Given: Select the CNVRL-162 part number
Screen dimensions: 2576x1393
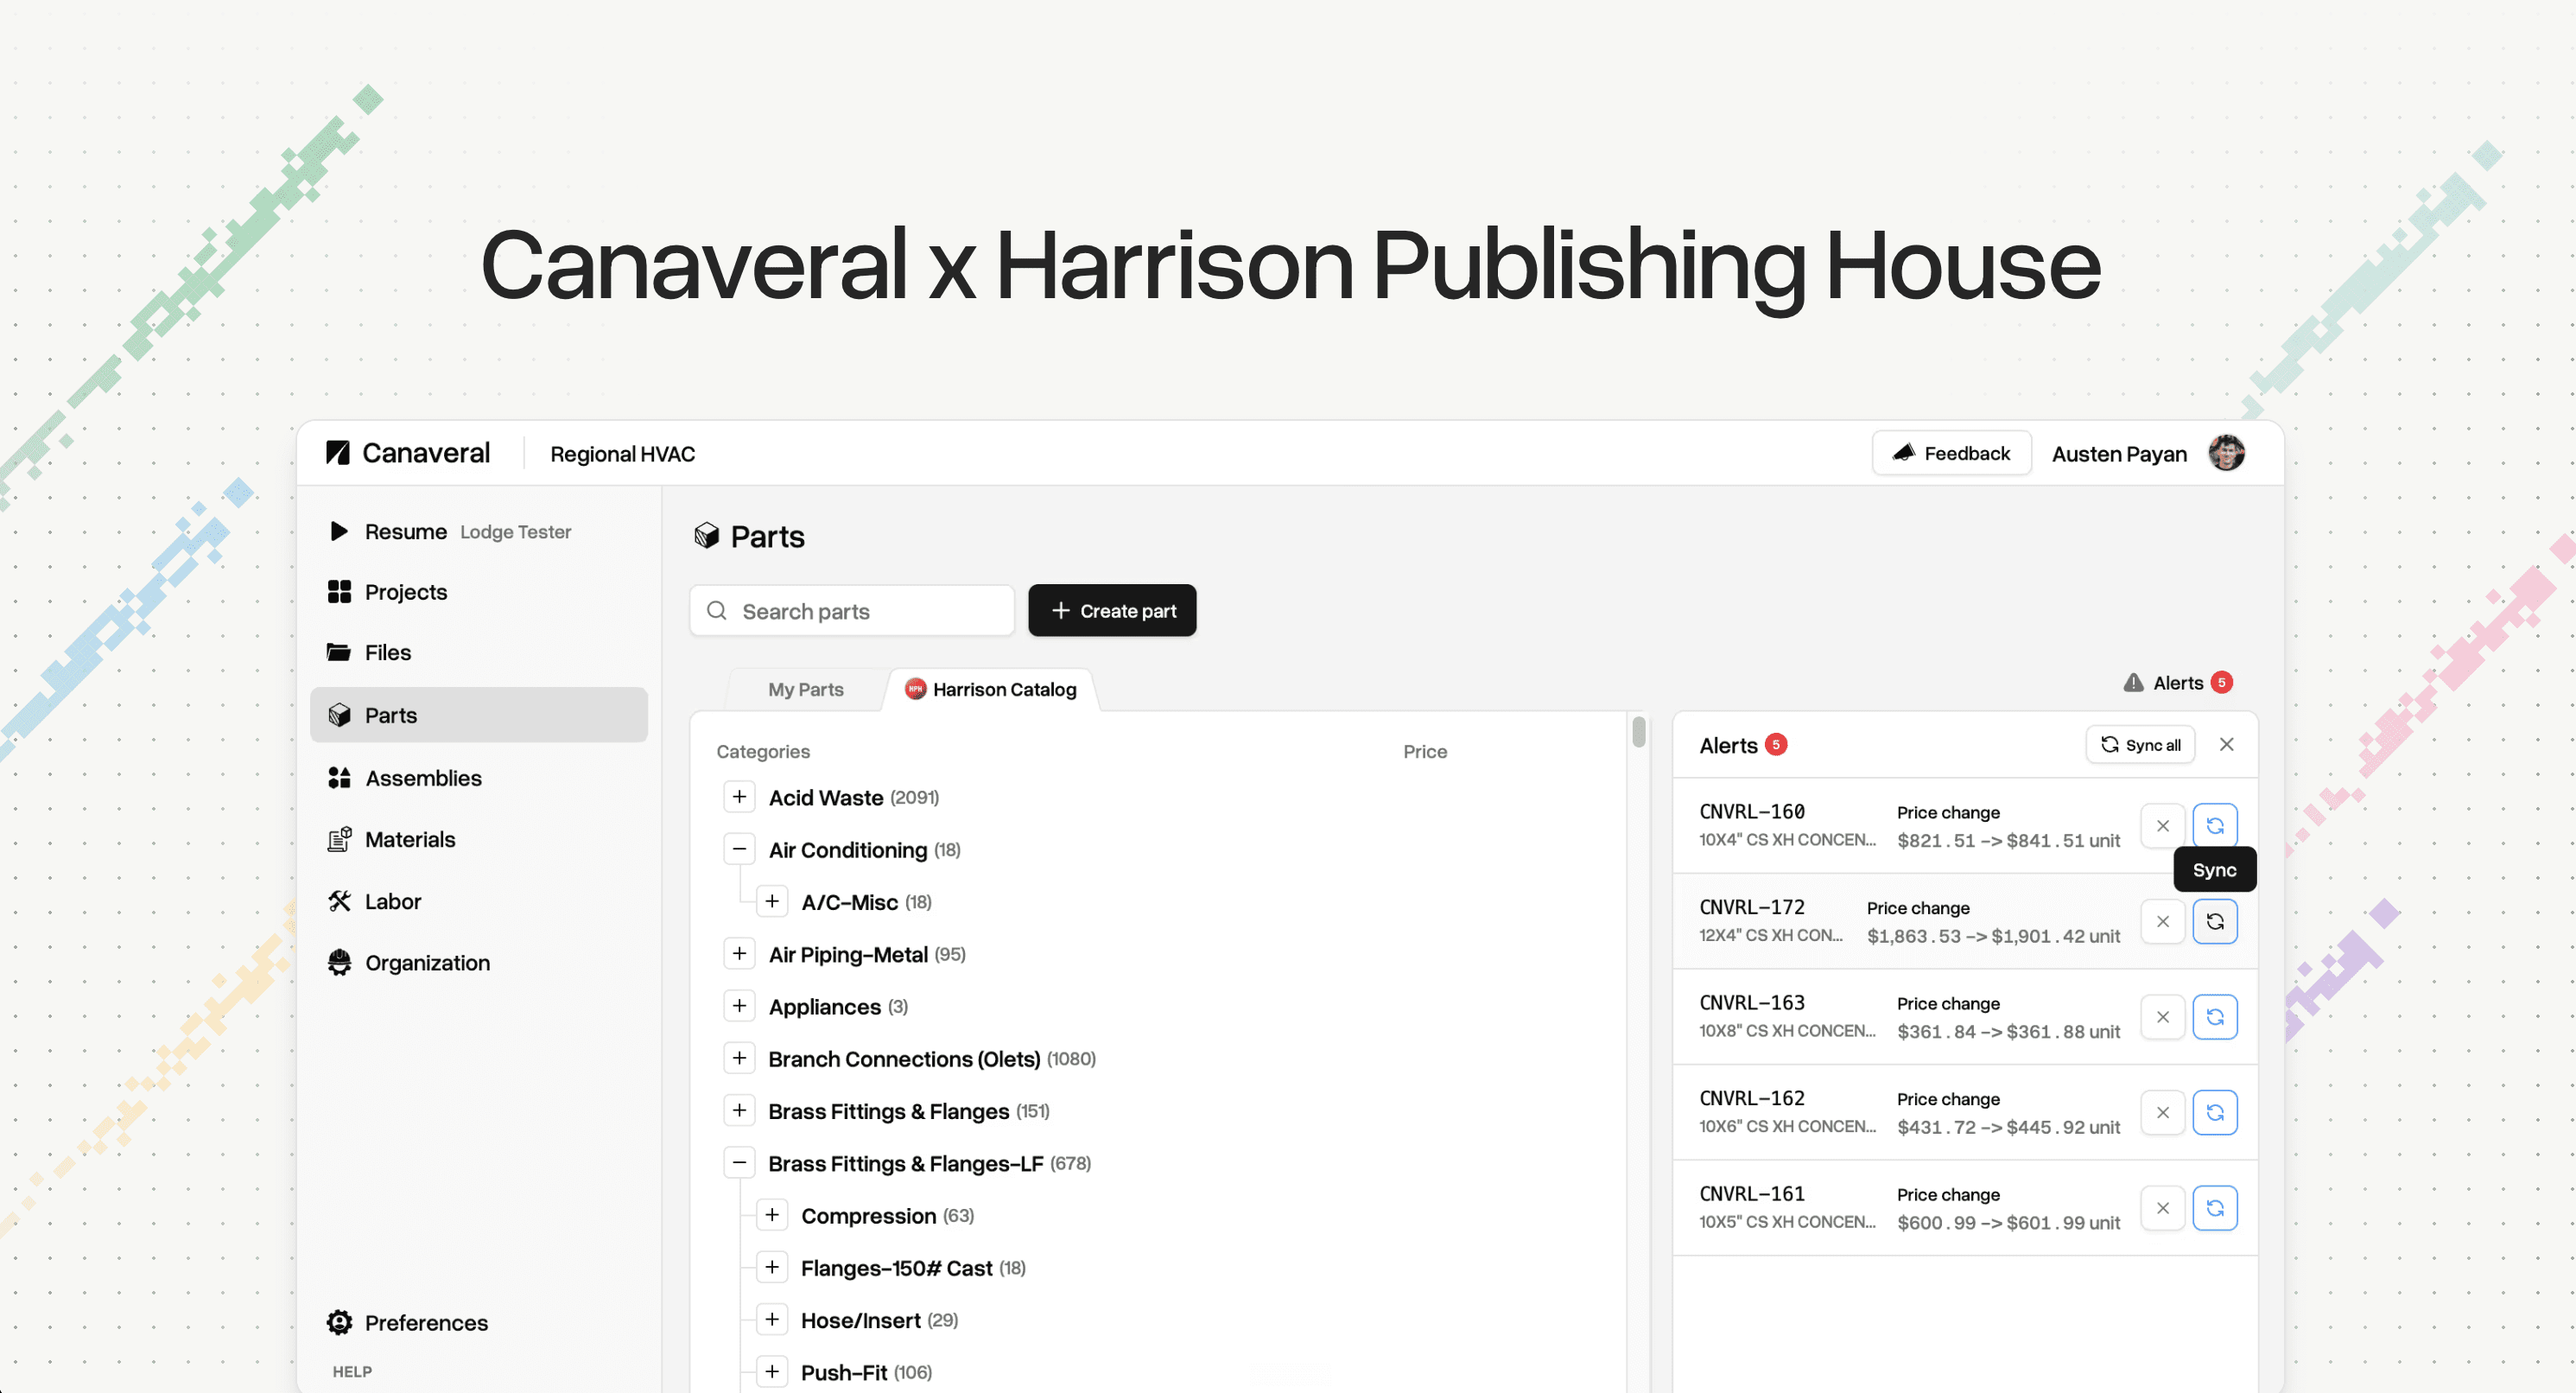Looking at the screenshot, I should 1751,1099.
